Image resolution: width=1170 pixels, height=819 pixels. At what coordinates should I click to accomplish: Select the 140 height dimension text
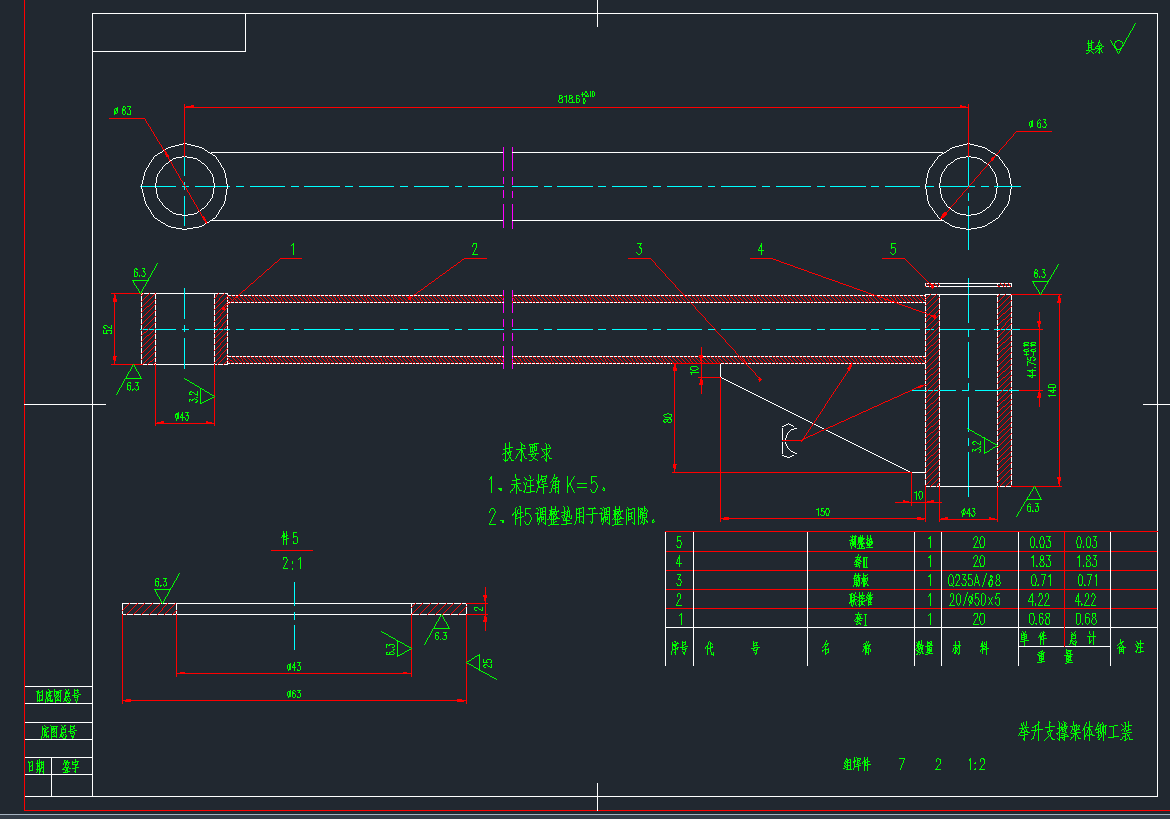tap(1052, 389)
